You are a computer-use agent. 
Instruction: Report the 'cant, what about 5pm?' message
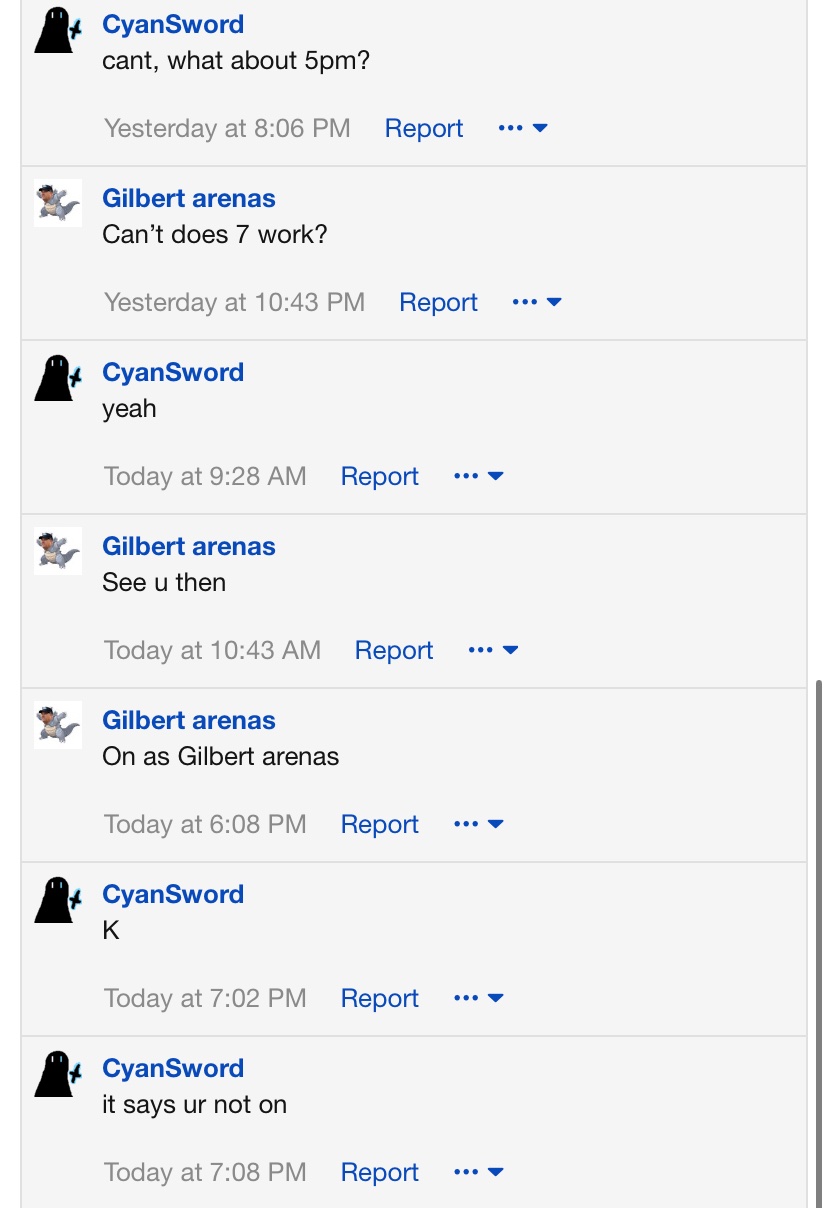click(424, 128)
